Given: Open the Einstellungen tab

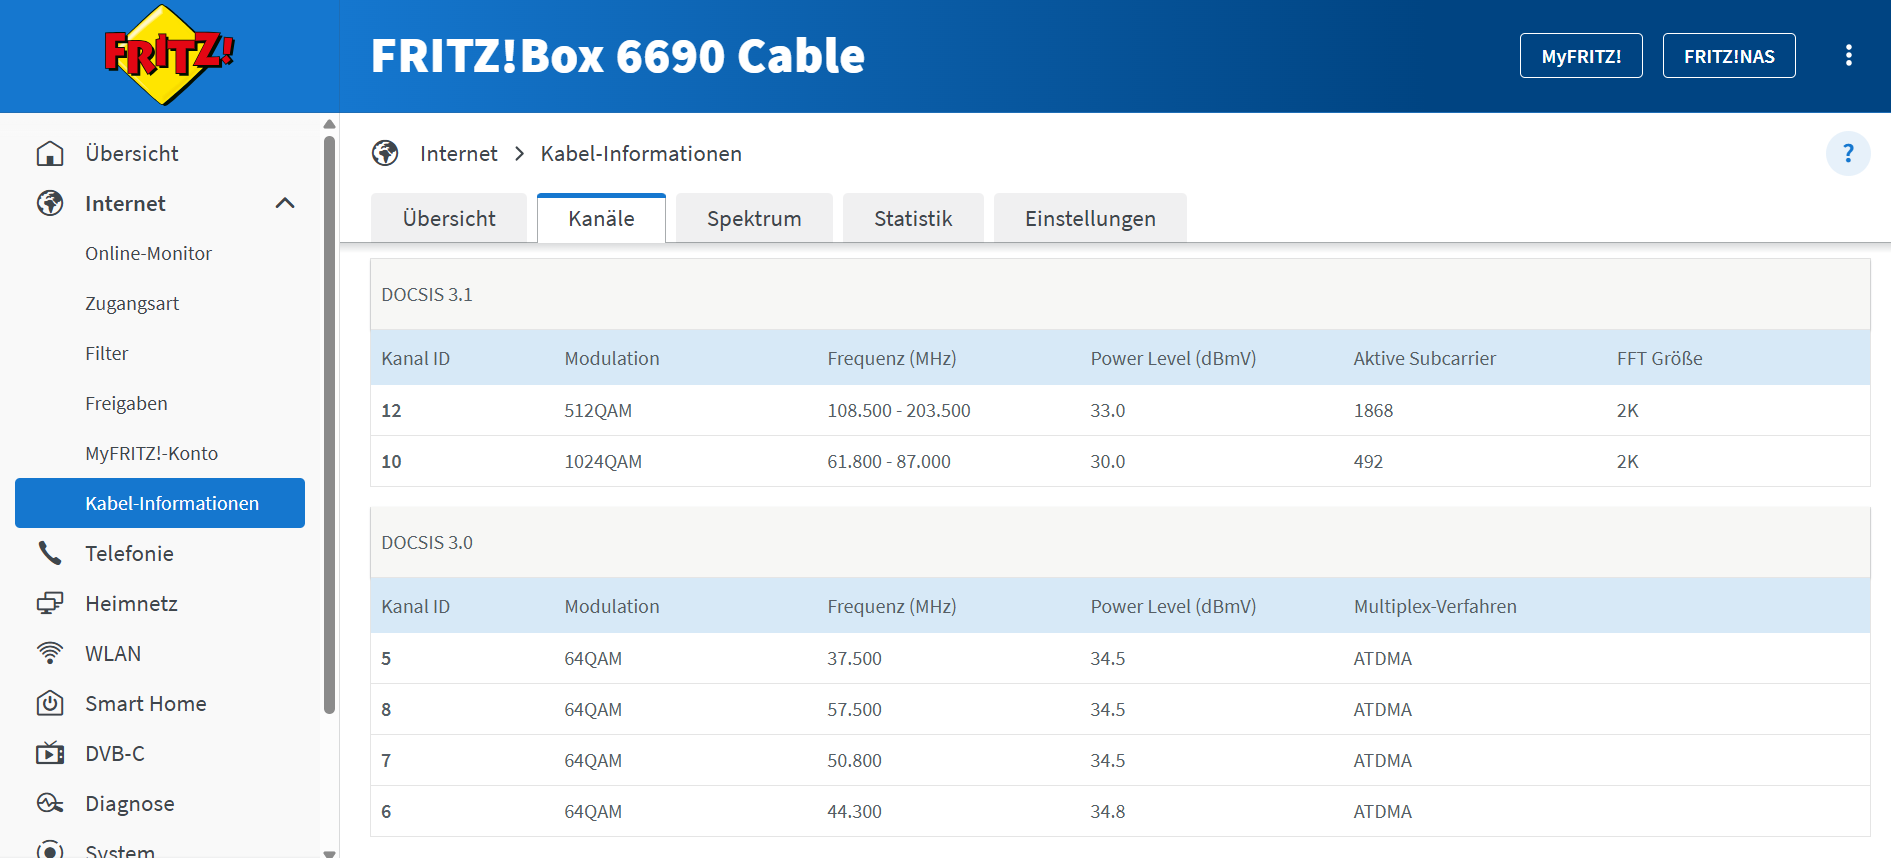Looking at the screenshot, I should coord(1090,219).
